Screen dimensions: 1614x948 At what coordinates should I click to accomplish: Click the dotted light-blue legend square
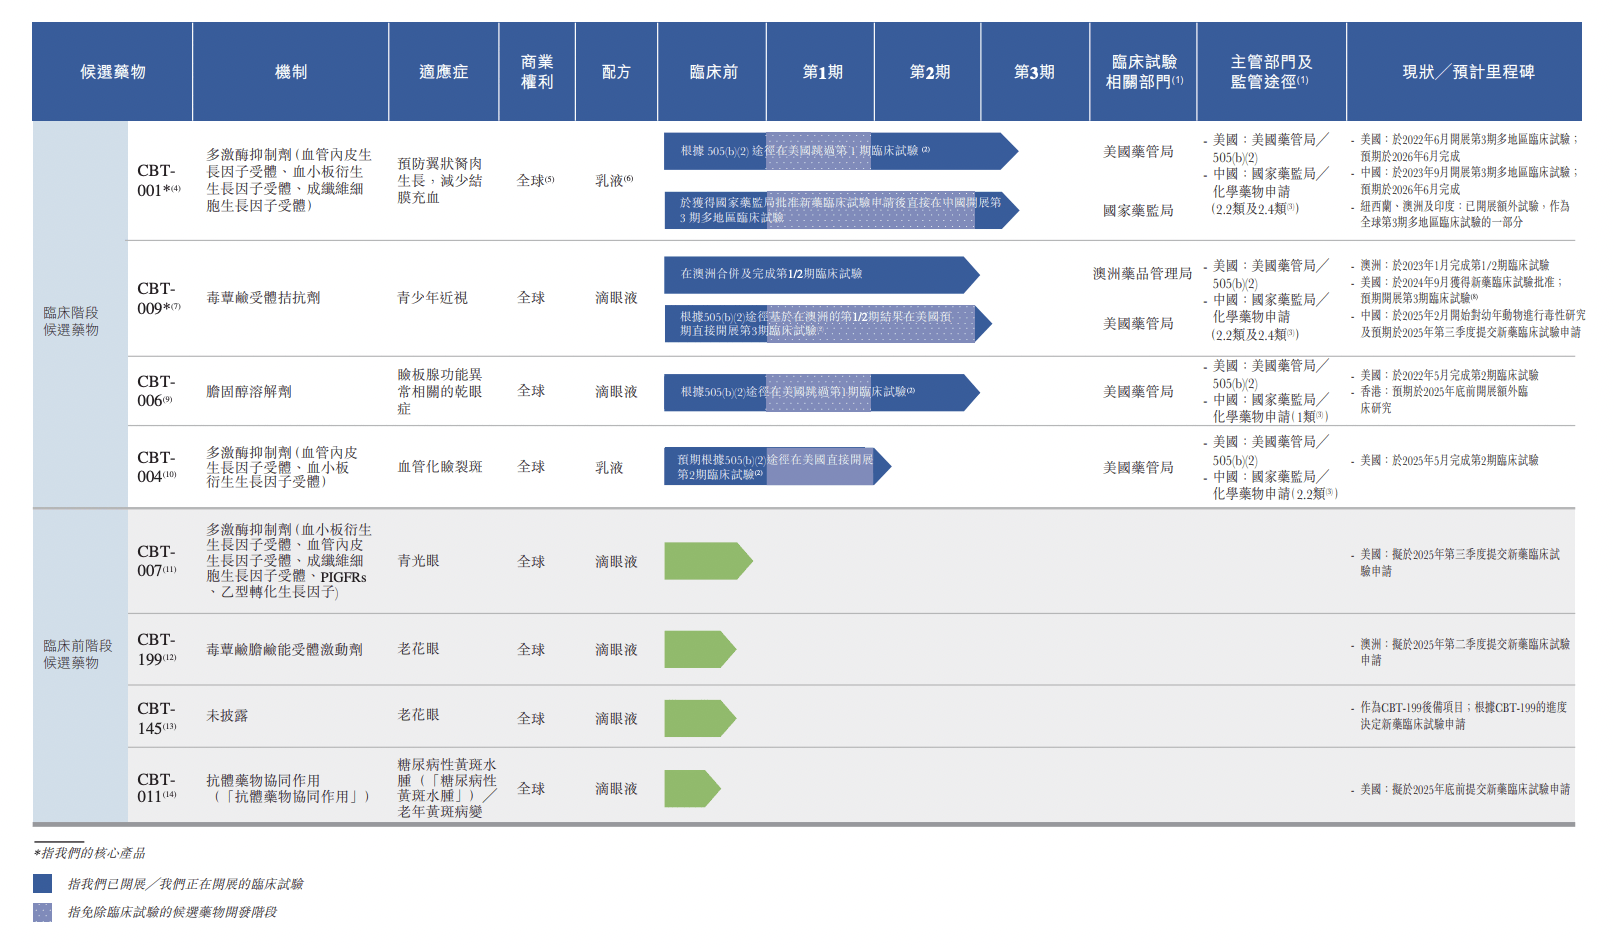point(42,912)
